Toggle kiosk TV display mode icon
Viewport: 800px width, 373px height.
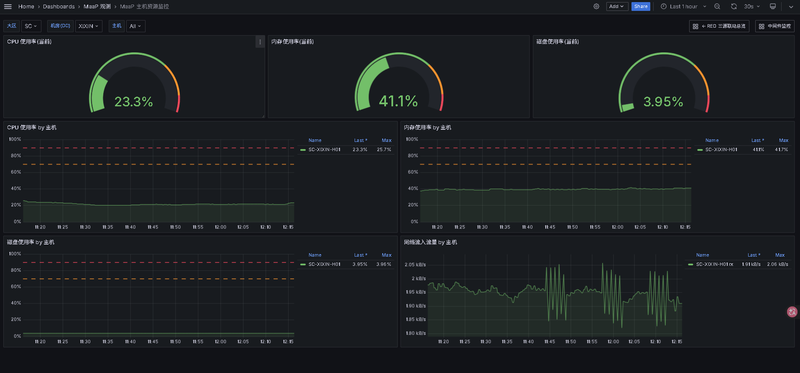(x=772, y=7)
